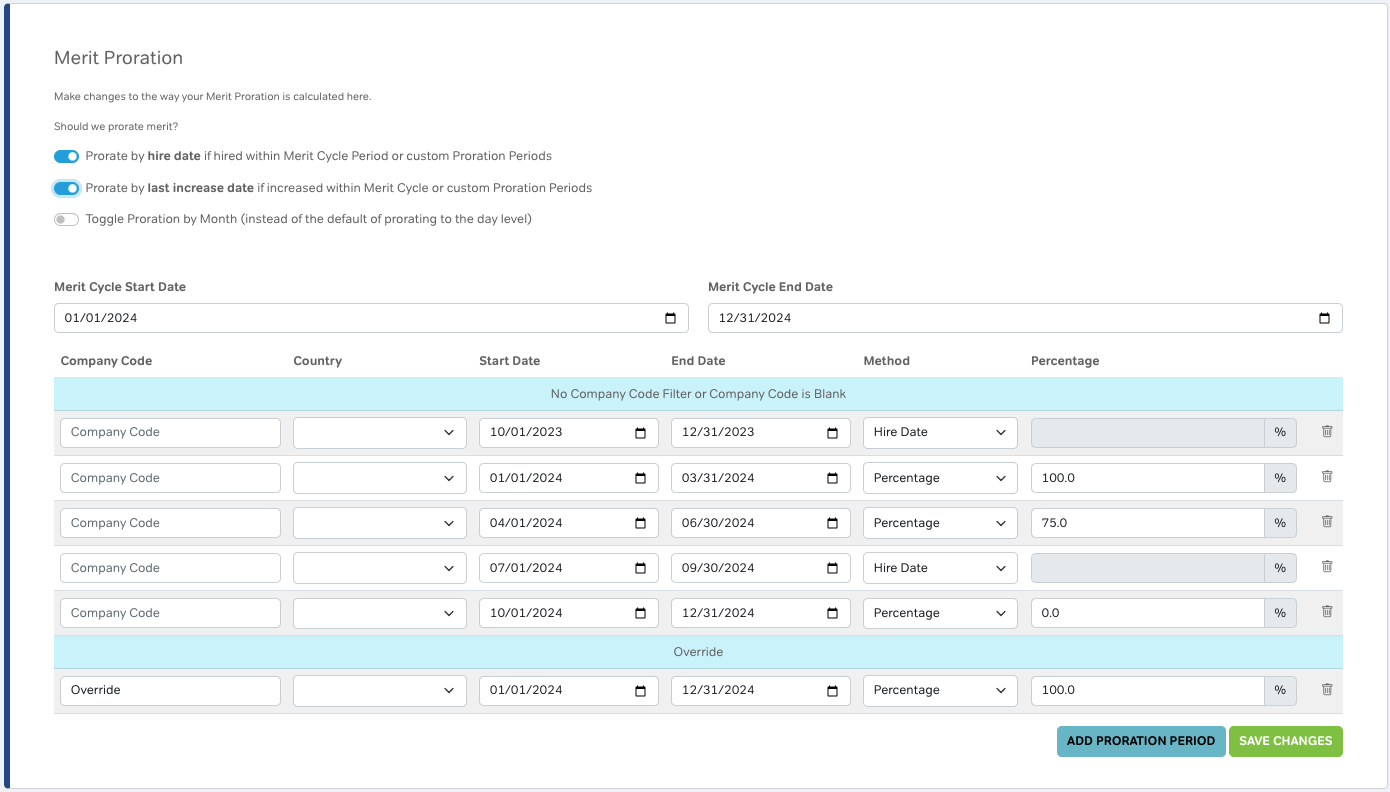The width and height of the screenshot is (1390, 792).
Task: Delete the 0.0 percentage proration row
Action: click(x=1327, y=612)
